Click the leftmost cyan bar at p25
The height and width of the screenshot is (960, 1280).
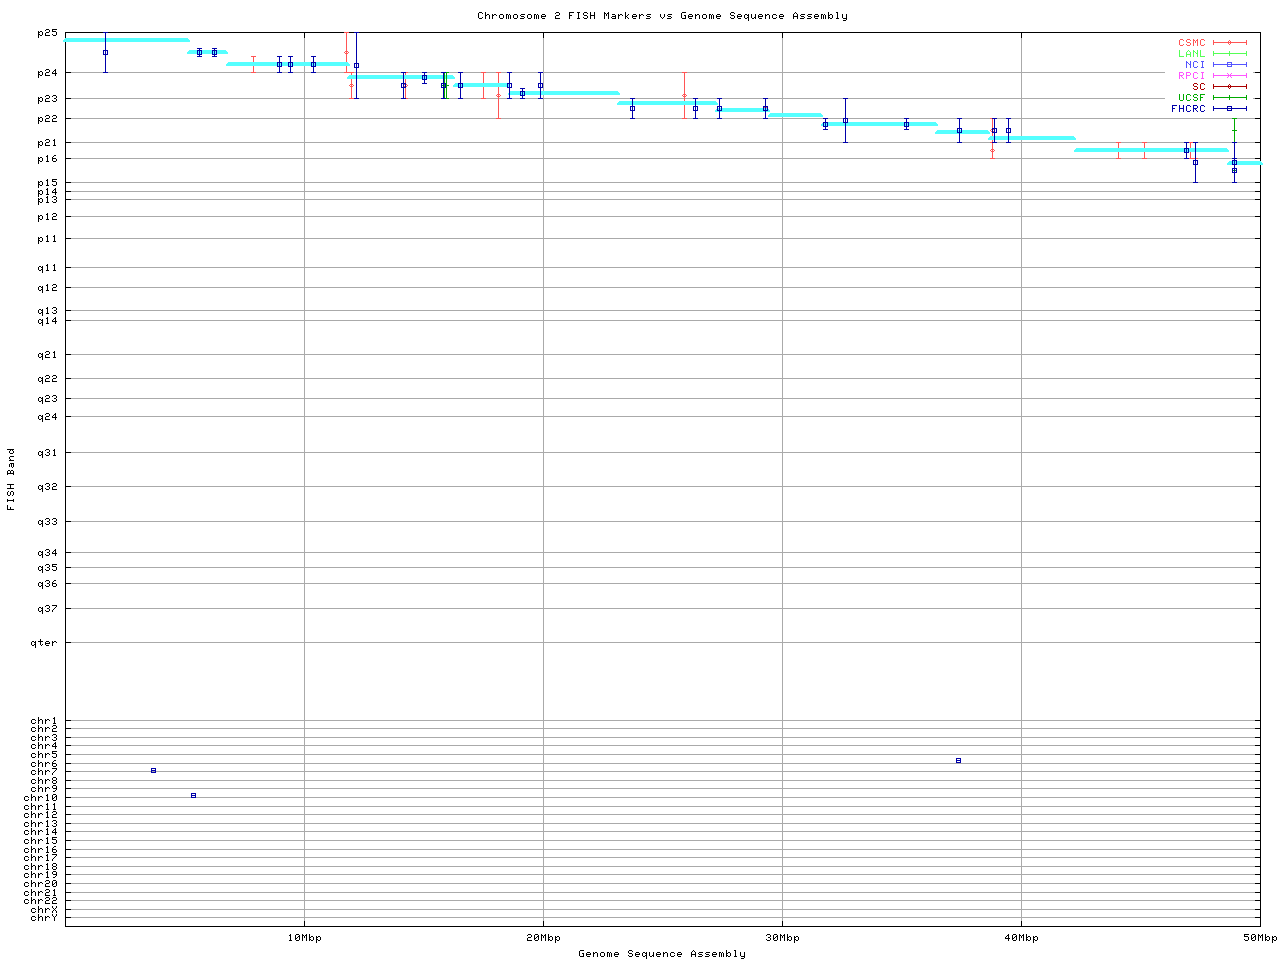pyautogui.click(x=127, y=40)
